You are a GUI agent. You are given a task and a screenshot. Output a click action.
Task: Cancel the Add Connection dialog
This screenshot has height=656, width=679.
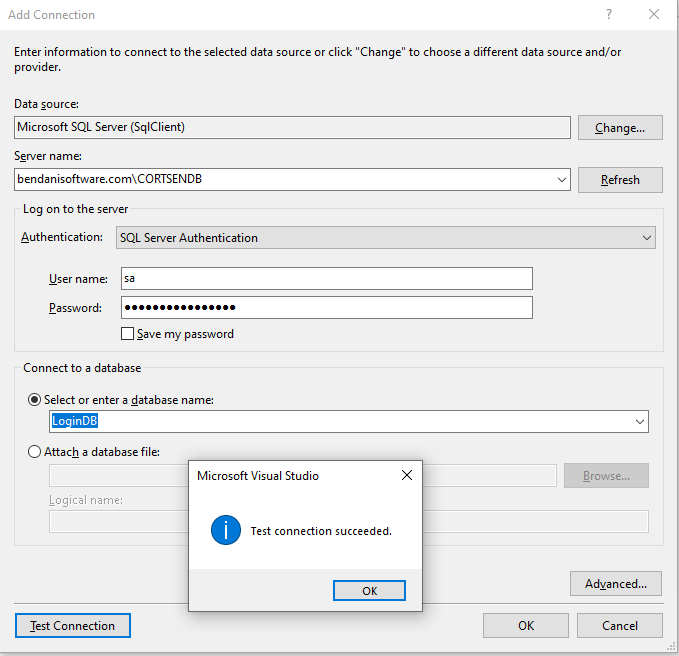pyautogui.click(x=620, y=626)
